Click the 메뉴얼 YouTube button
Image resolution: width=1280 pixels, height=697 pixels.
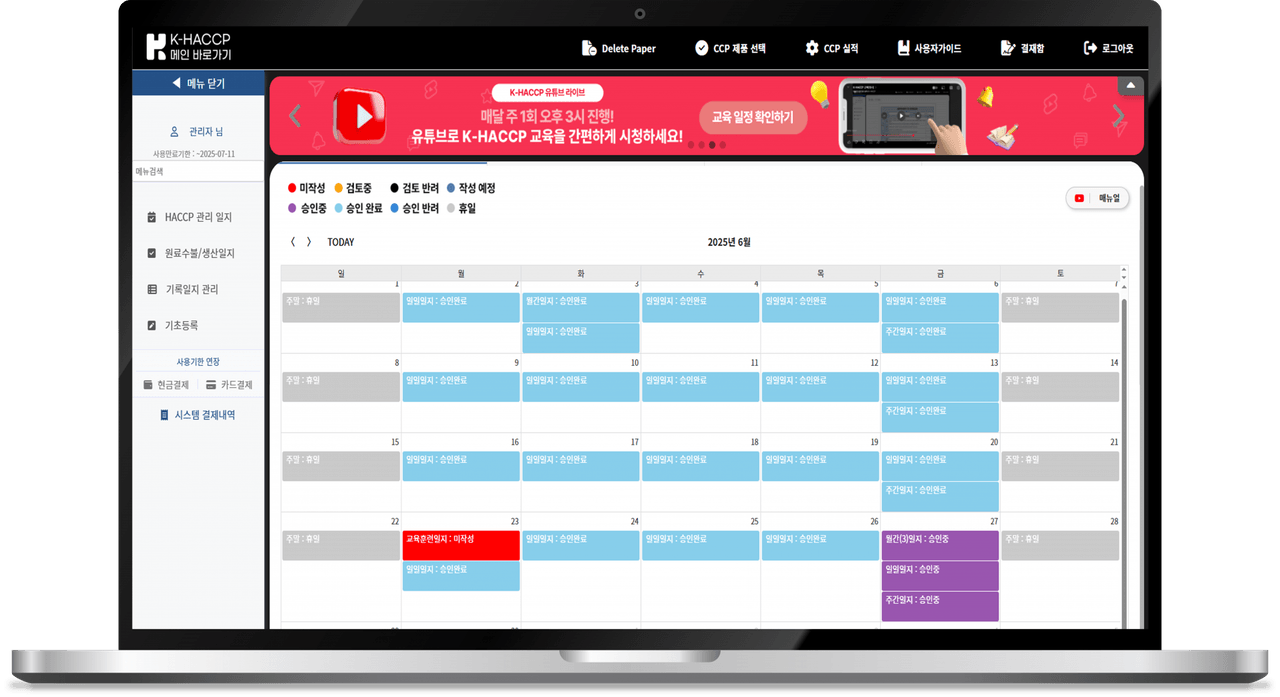pos(1098,198)
